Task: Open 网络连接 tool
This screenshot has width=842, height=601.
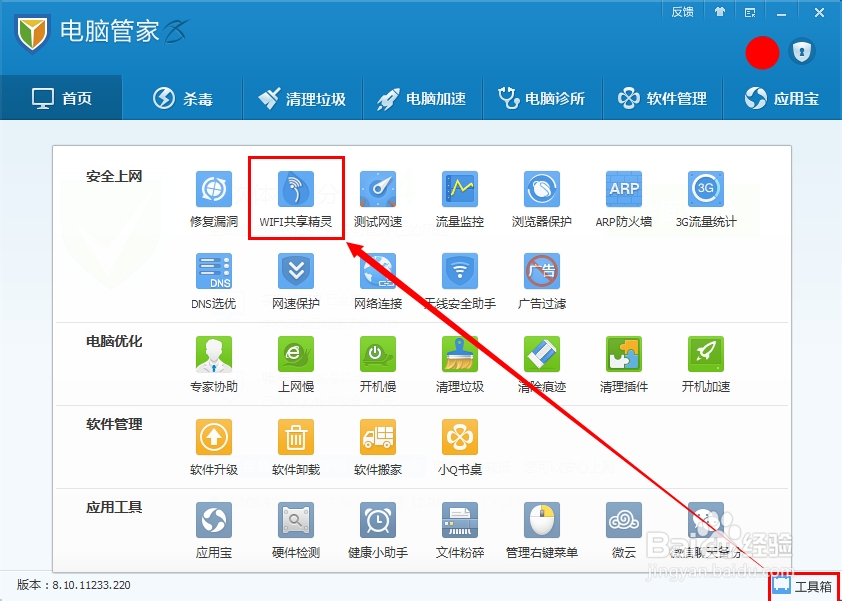Action: coord(378,281)
